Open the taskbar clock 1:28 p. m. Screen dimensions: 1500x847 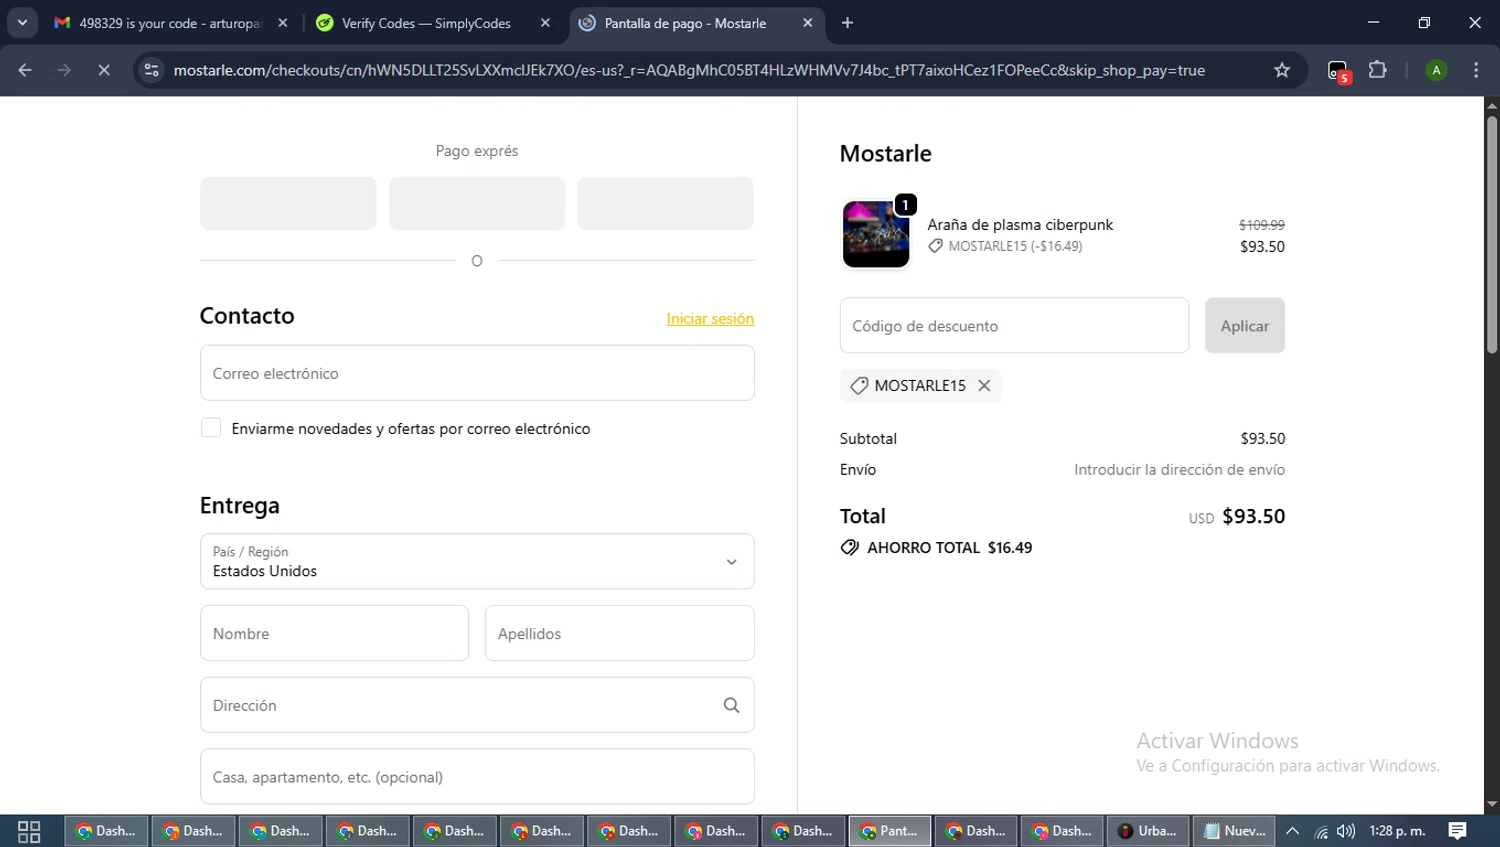(1397, 831)
